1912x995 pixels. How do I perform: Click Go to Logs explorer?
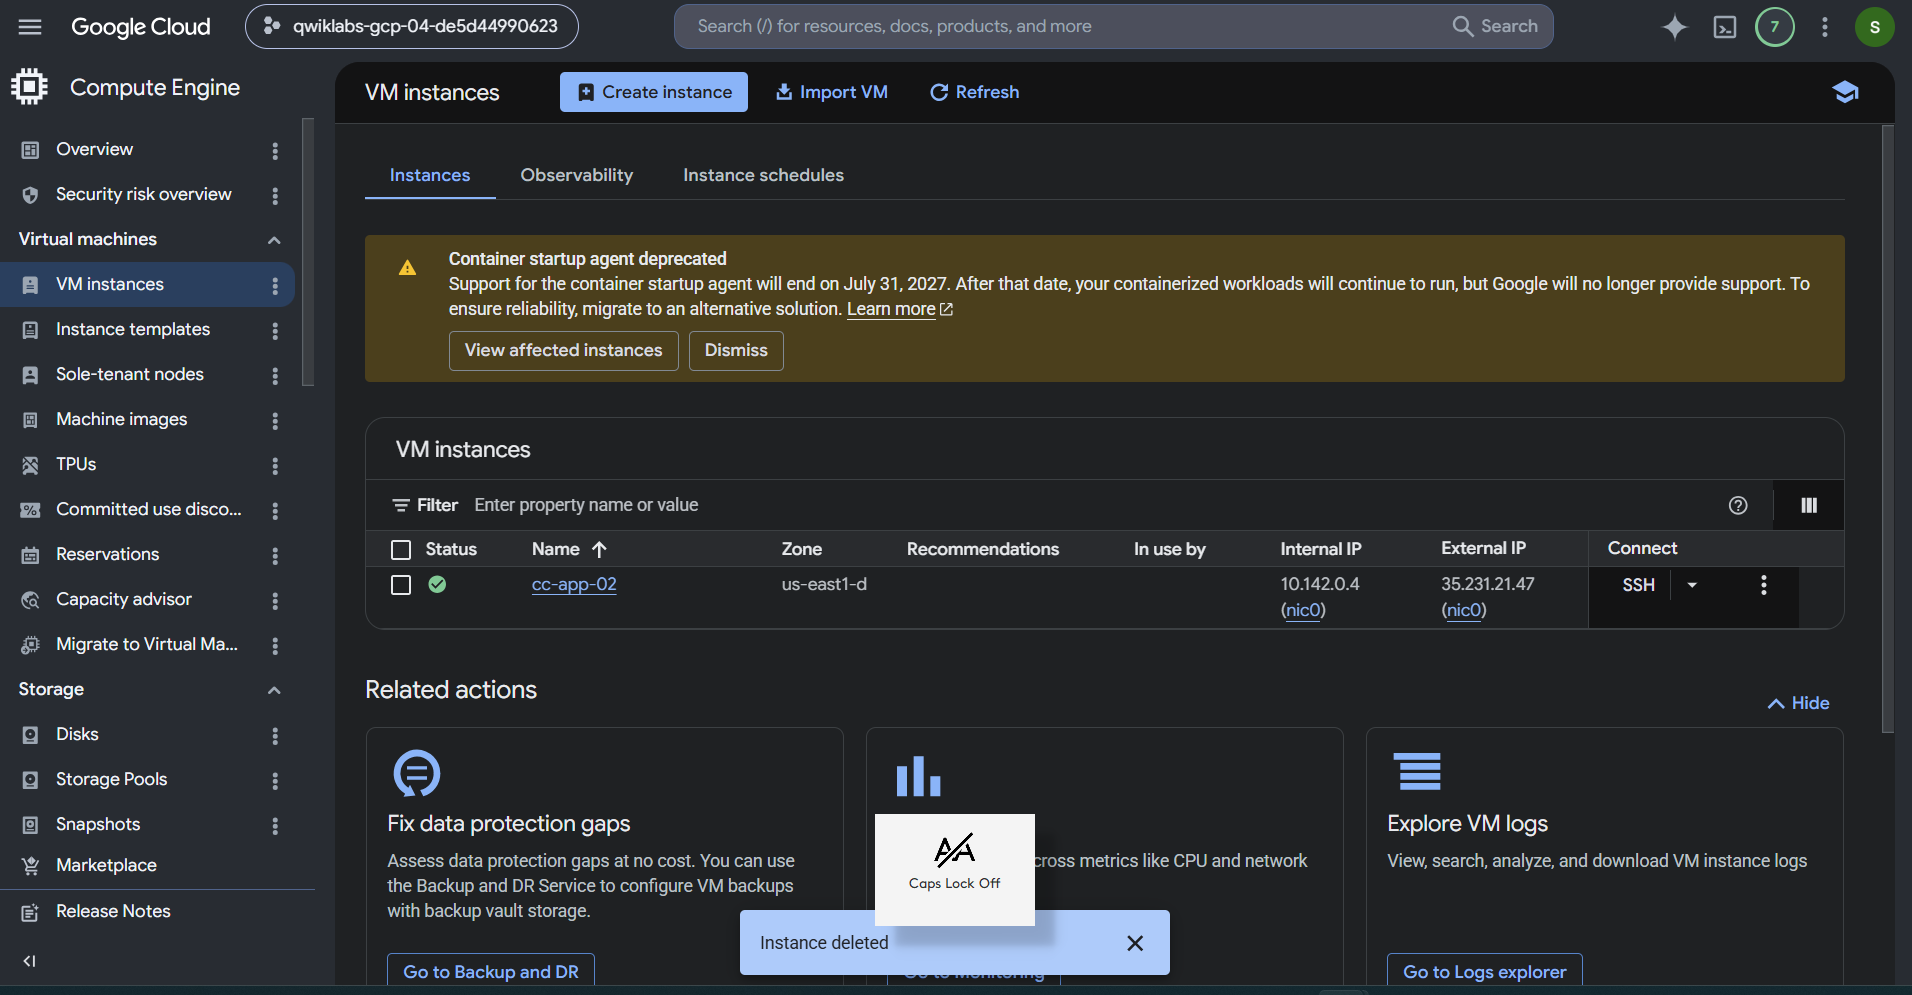tap(1485, 971)
